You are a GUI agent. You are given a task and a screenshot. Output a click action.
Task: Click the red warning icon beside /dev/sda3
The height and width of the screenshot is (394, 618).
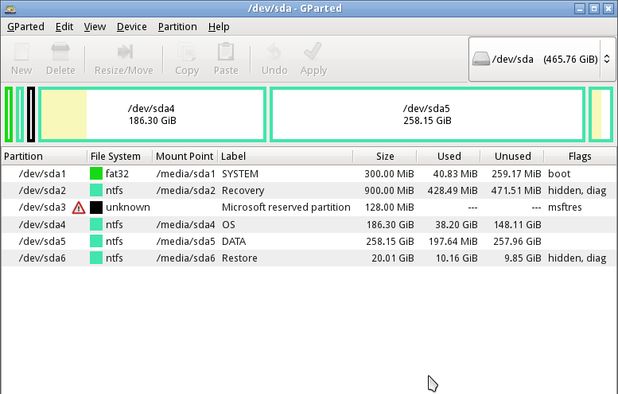(78, 208)
